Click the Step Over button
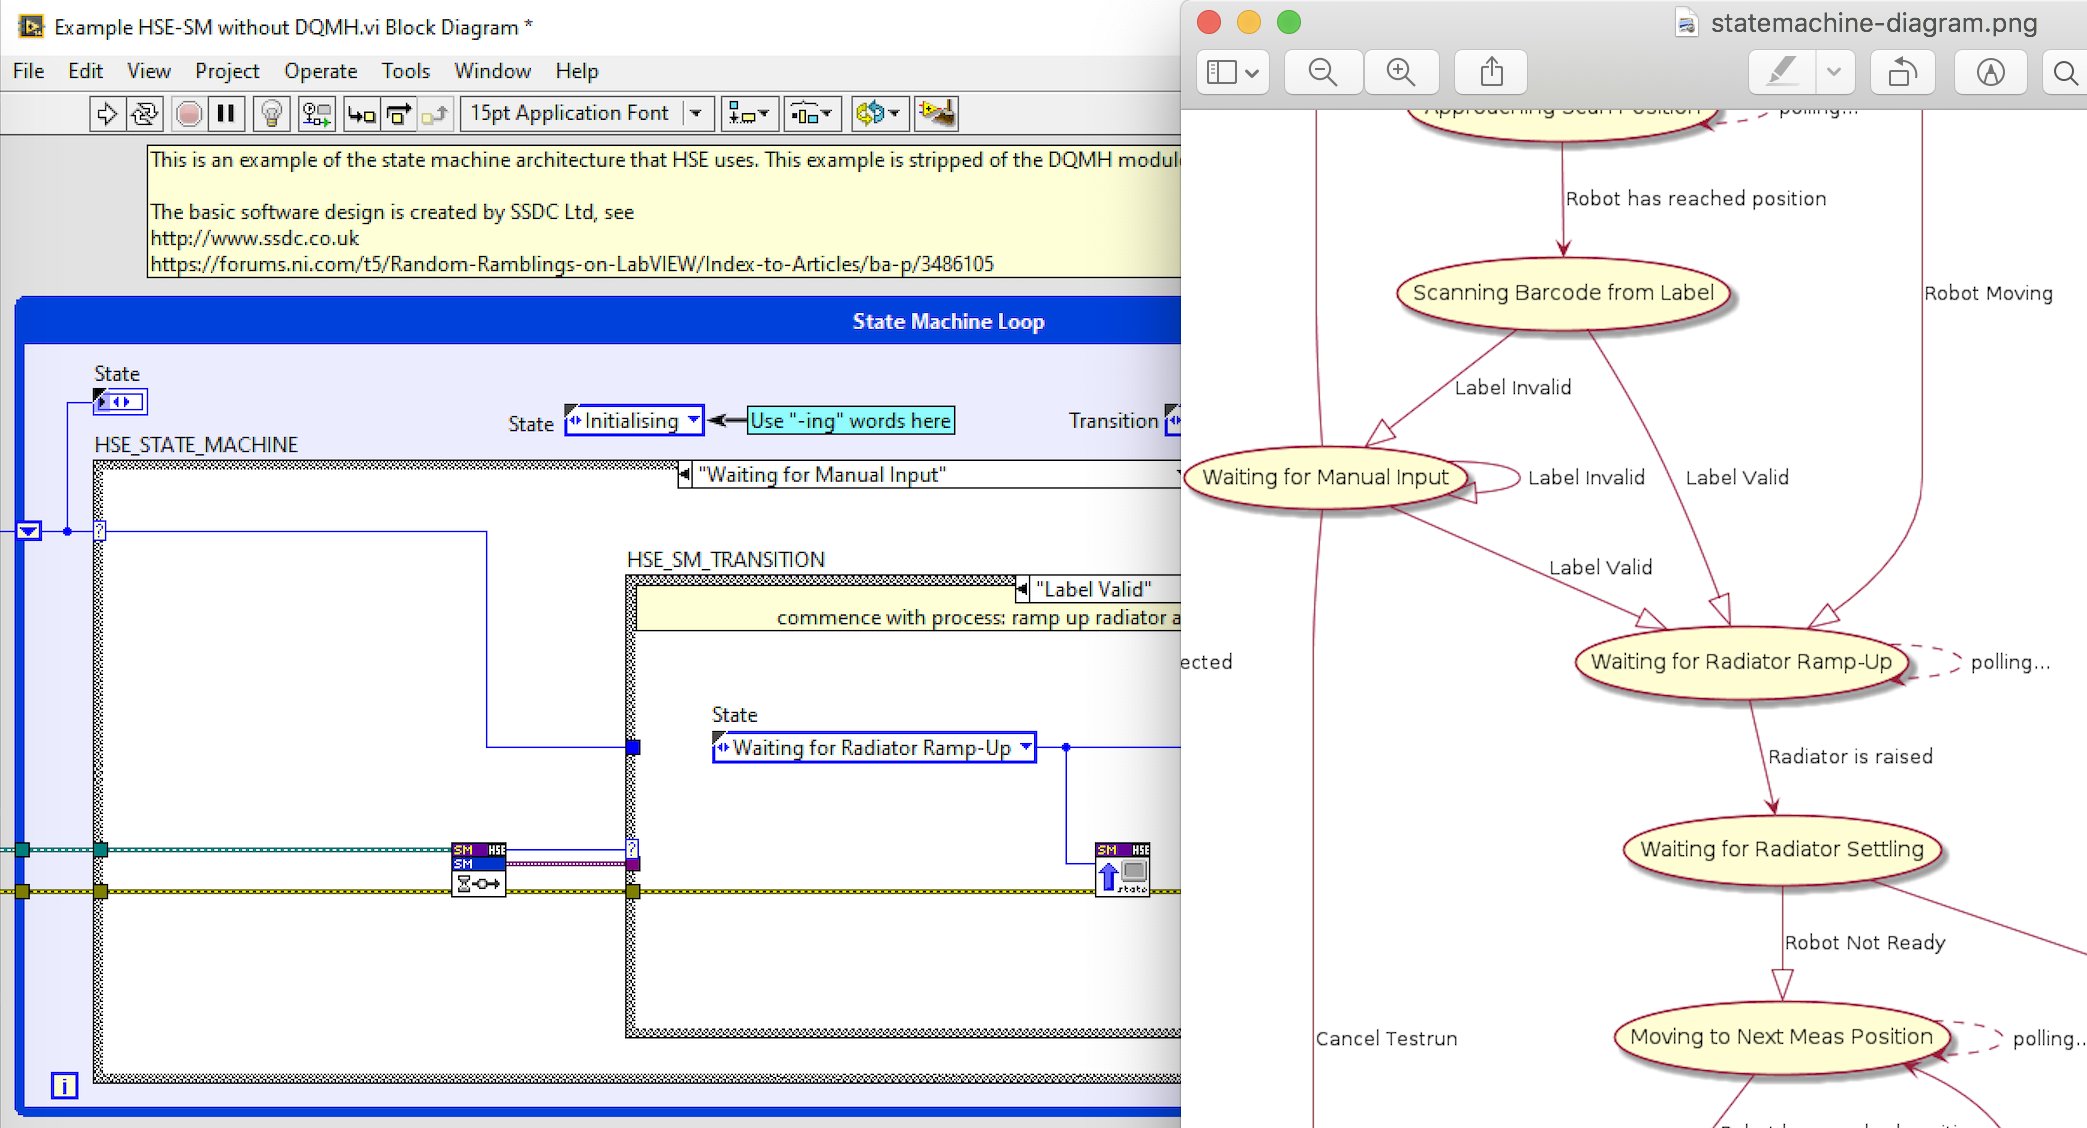 [399, 114]
